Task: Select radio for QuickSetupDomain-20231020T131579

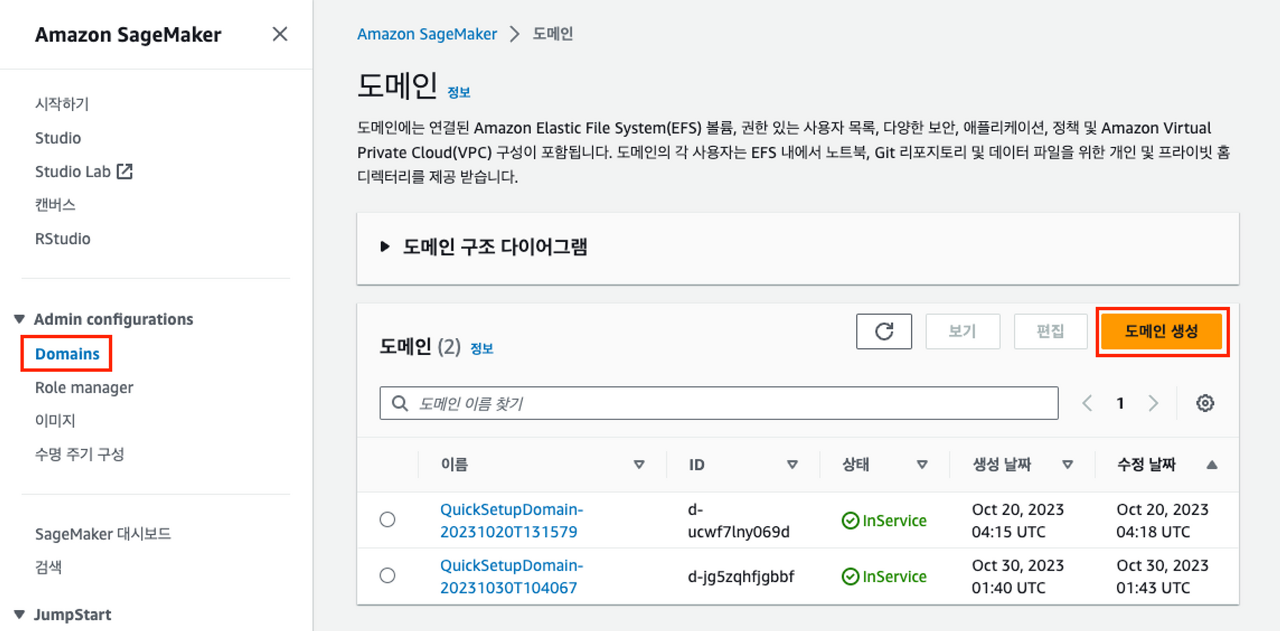Action: [x=387, y=520]
